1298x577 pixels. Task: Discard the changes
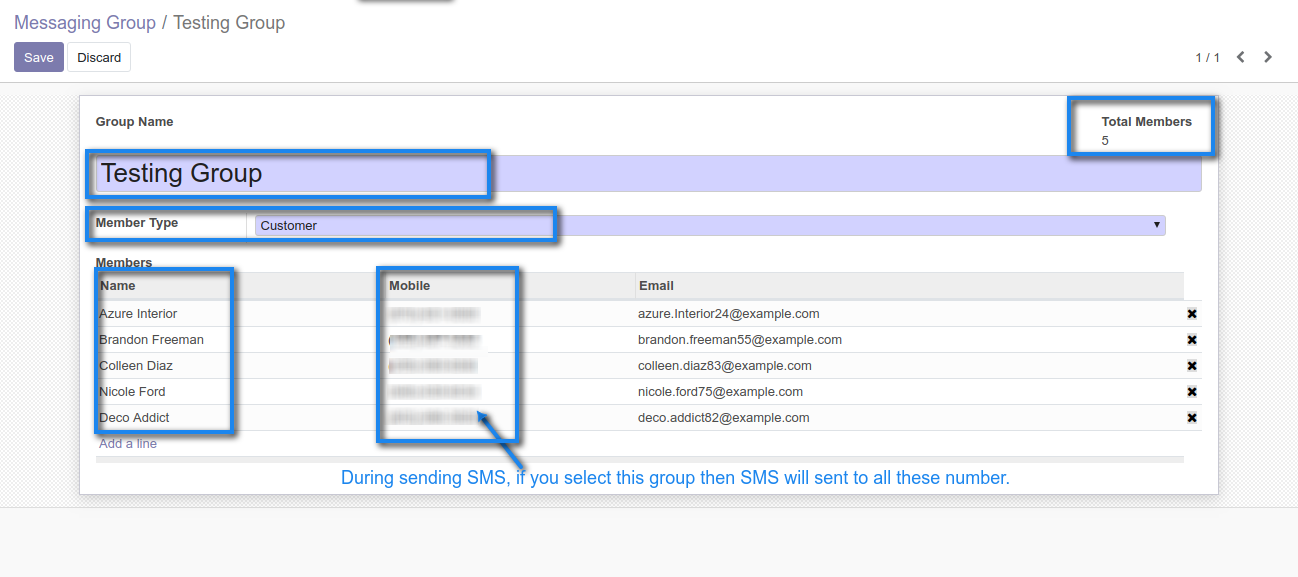(x=99, y=57)
